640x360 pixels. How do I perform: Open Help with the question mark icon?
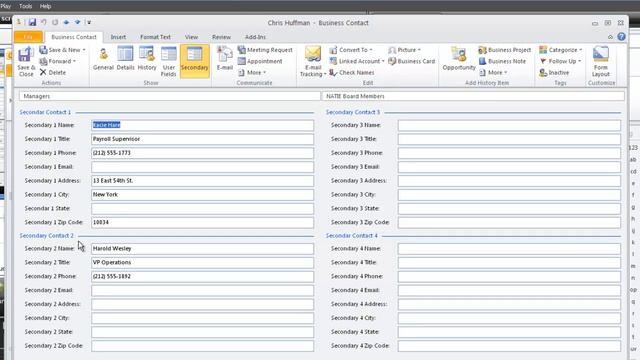pos(621,36)
